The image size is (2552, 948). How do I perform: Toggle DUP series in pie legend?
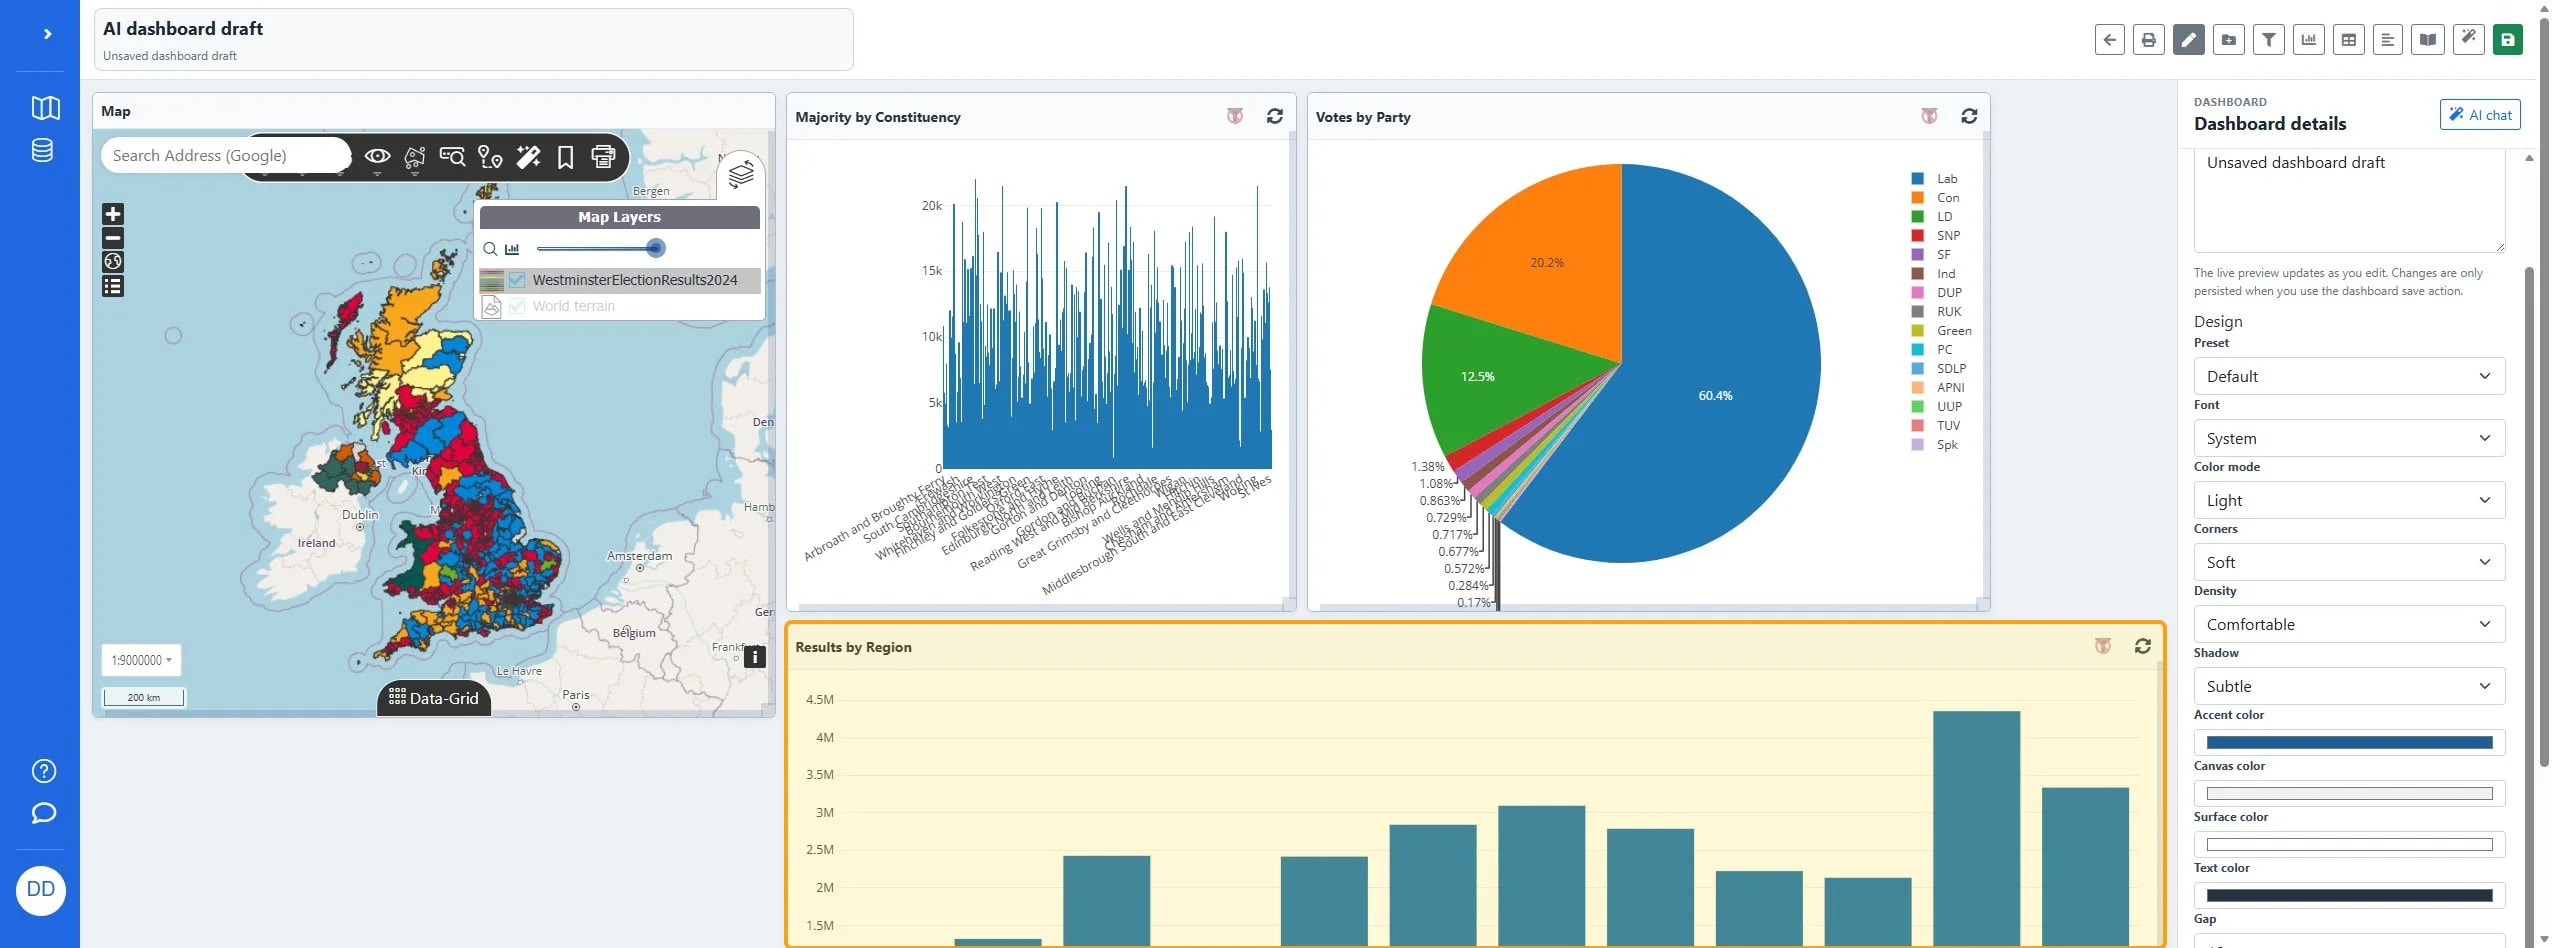pos(1936,293)
